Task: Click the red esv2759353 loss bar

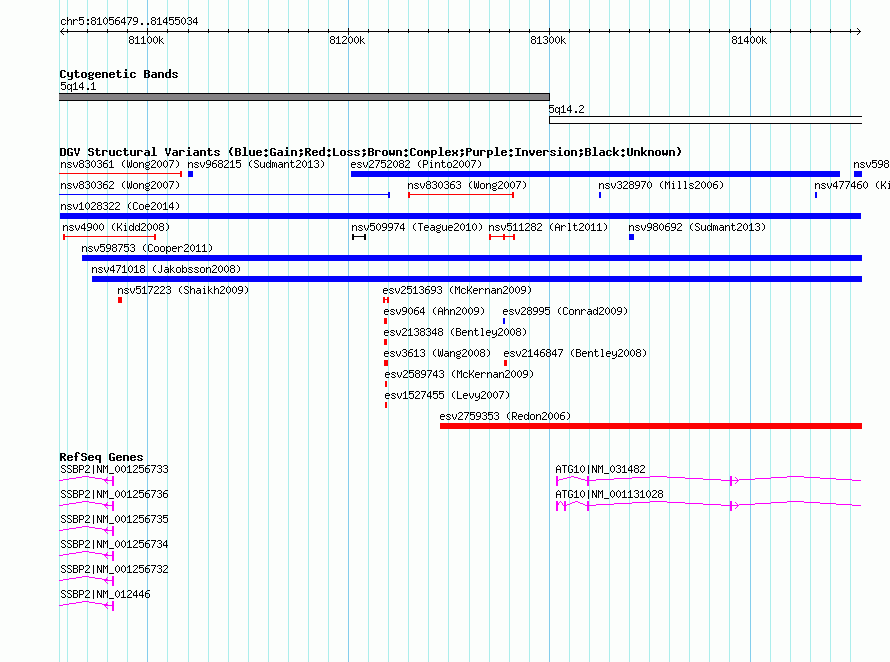Action: click(x=651, y=426)
